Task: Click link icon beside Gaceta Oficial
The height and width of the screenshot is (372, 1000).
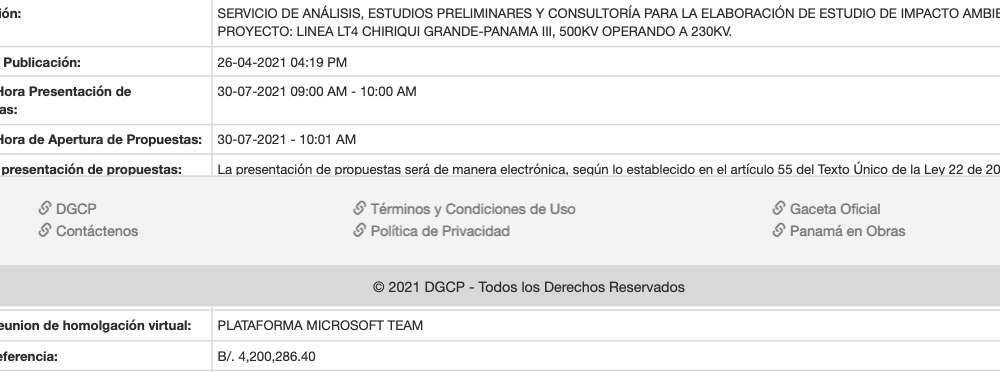Action: coord(779,208)
